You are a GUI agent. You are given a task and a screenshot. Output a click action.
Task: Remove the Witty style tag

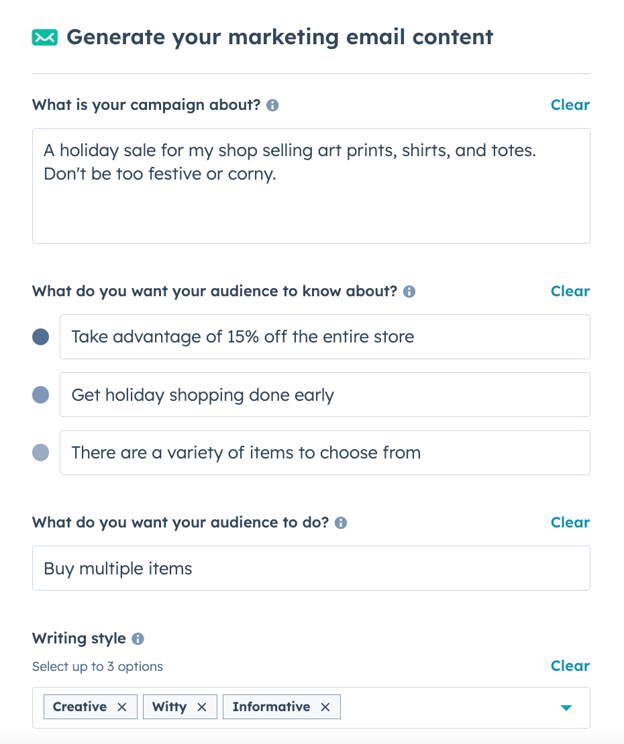pos(201,707)
